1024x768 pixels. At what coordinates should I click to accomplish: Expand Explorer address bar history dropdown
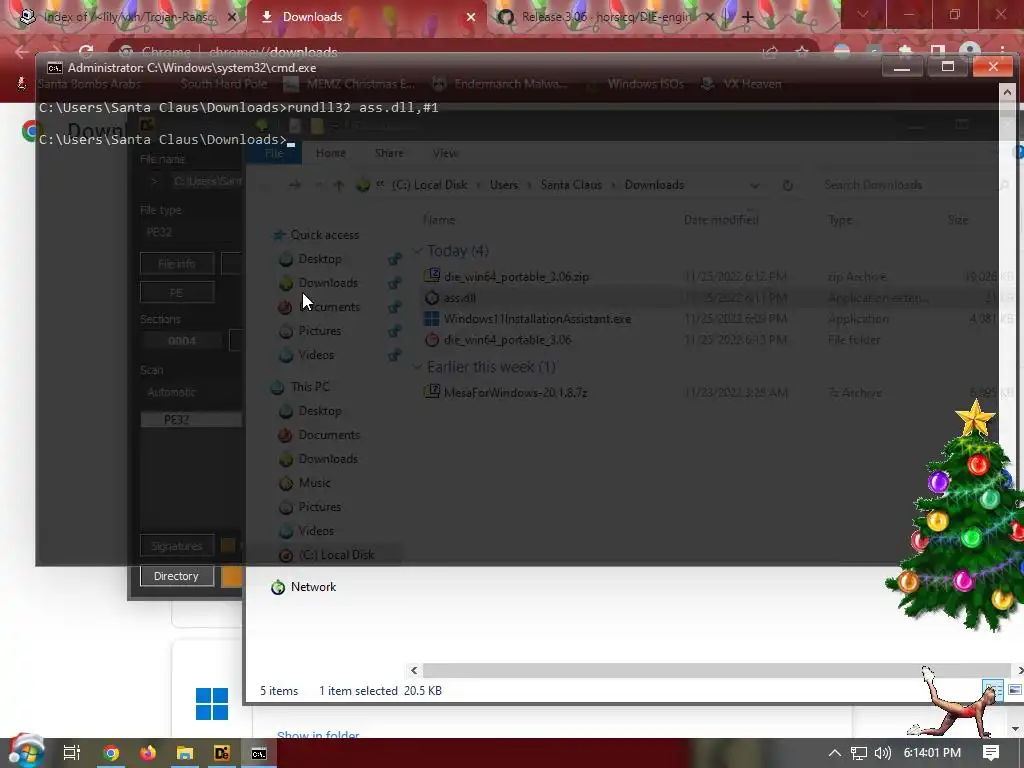[x=755, y=185]
